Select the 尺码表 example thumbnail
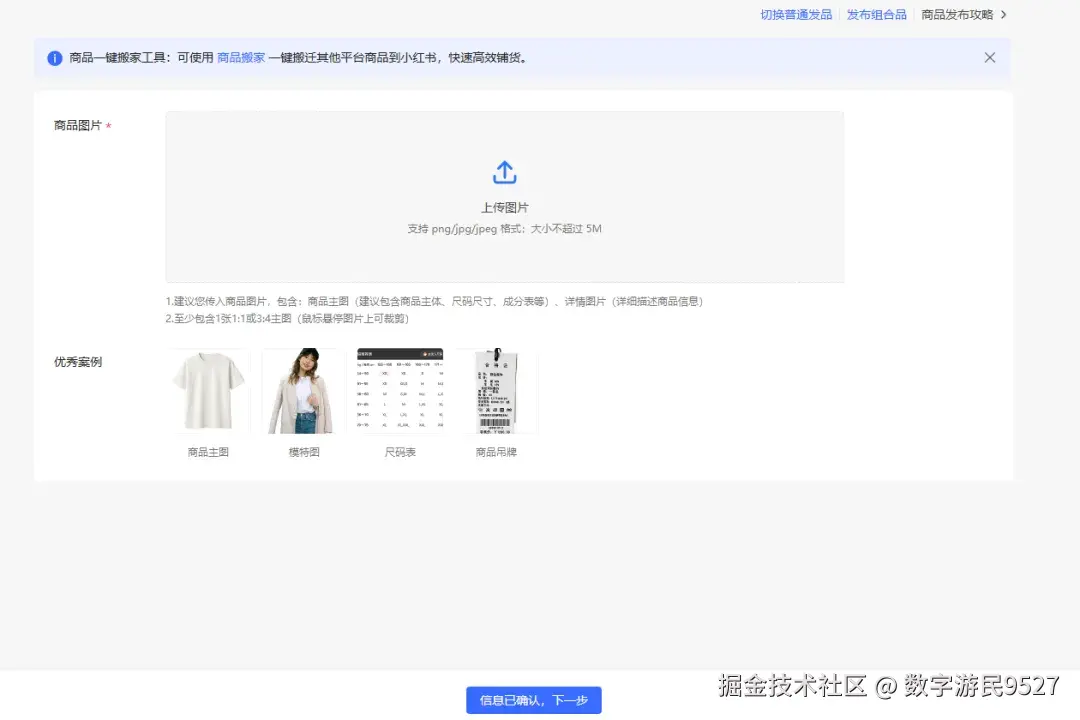The image size is (1080, 720). tap(399, 389)
